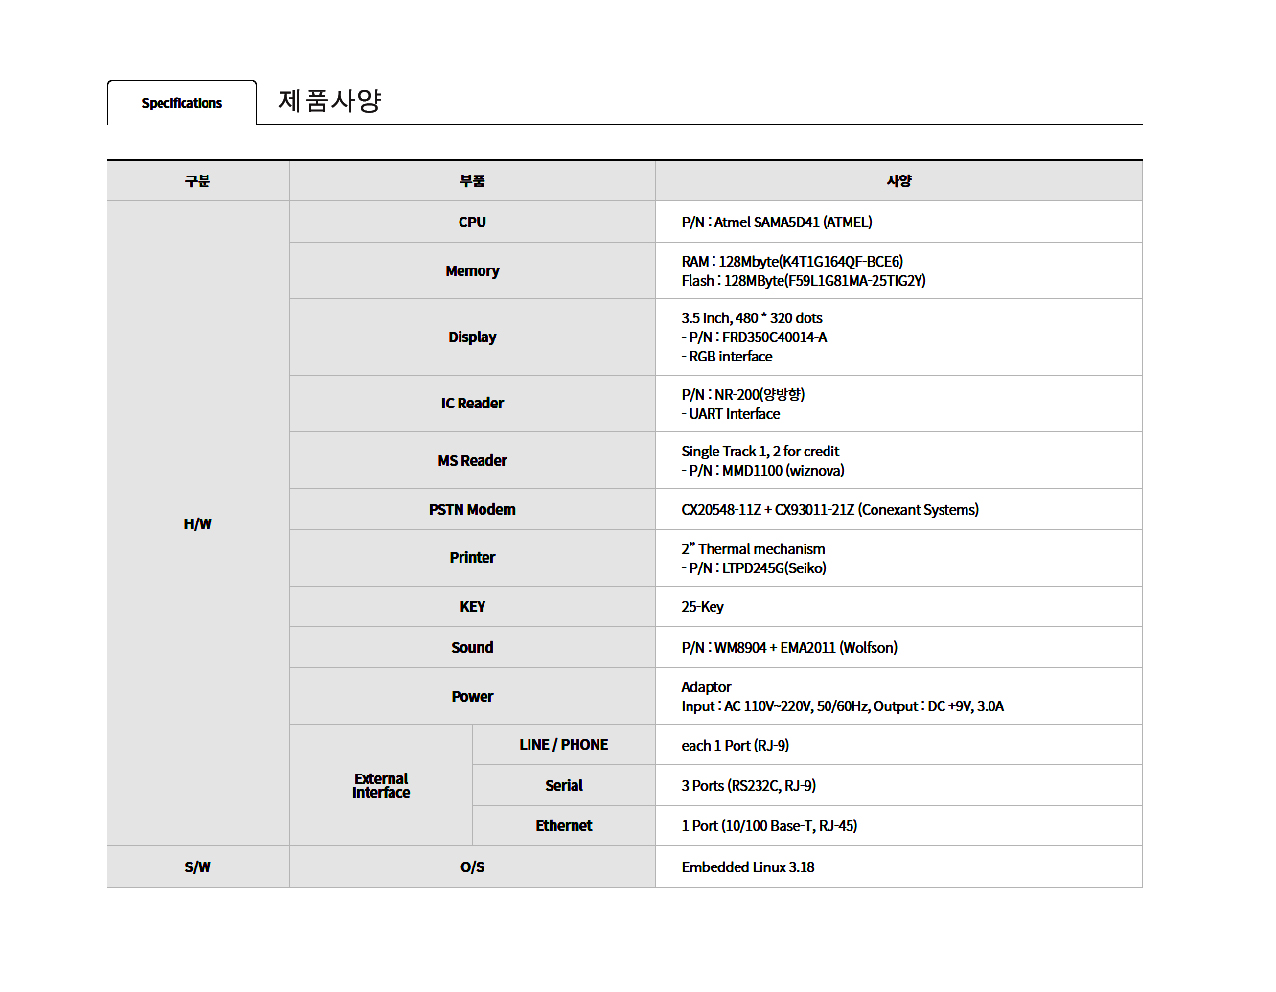Click the Ethernet cell label
The image size is (1276, 992).
(x=563, y=826)
